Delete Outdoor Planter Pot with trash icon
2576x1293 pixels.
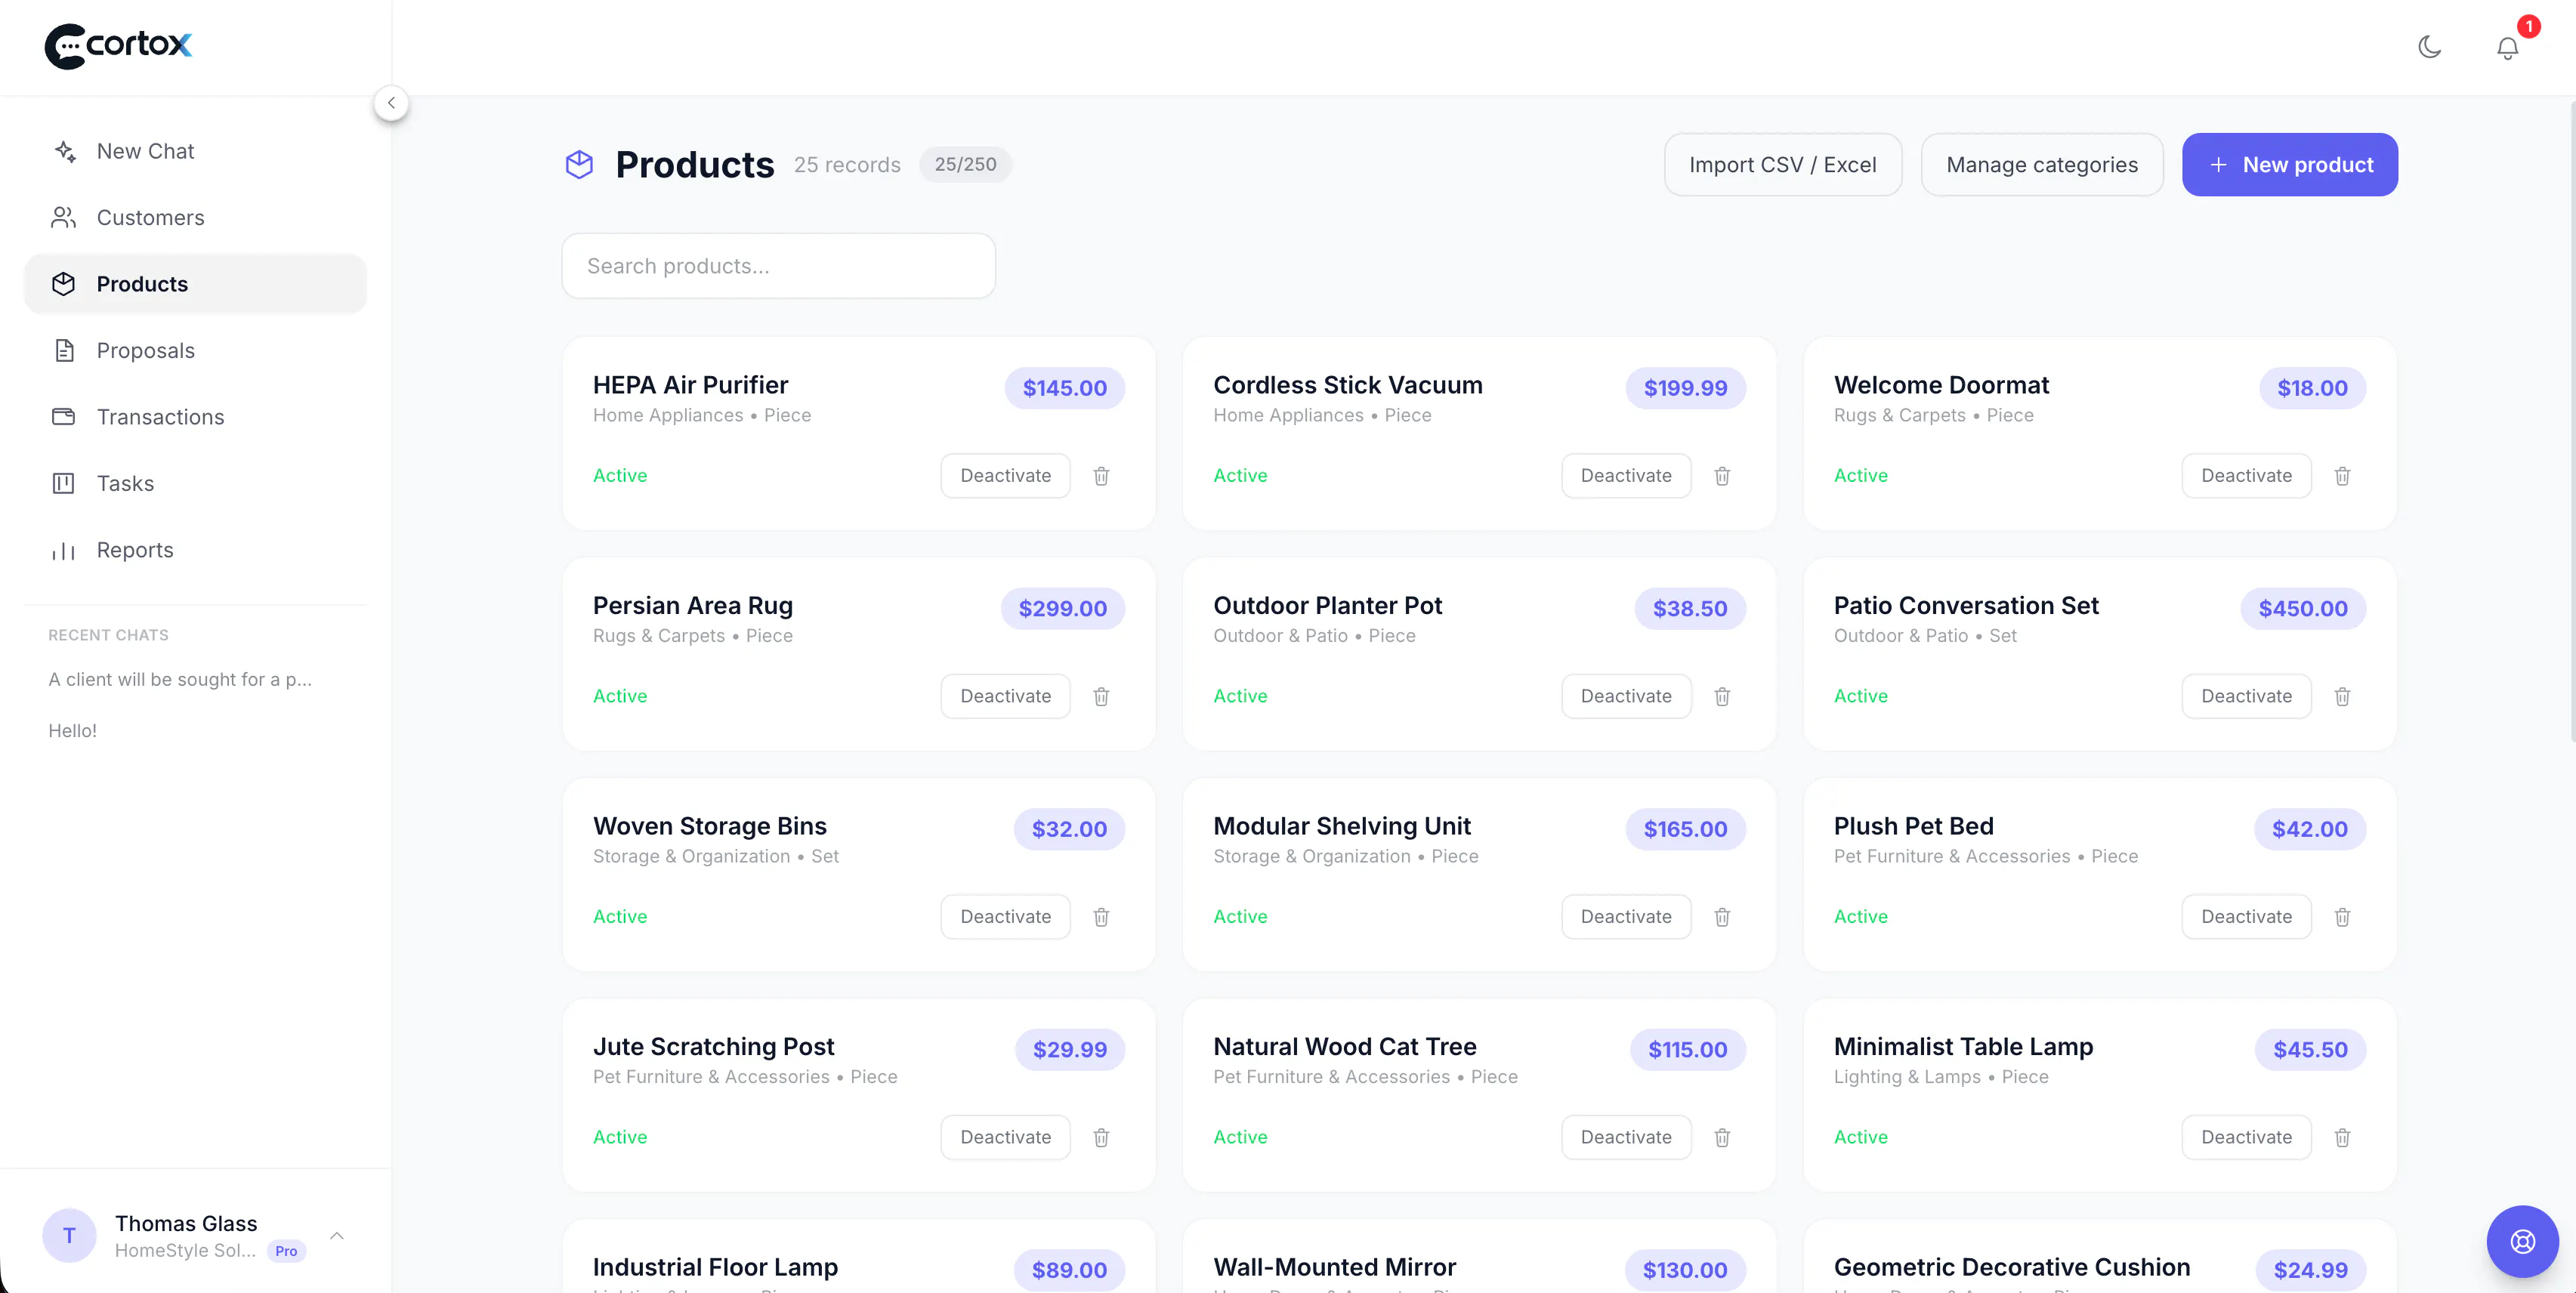click(x=1722, y=696)
